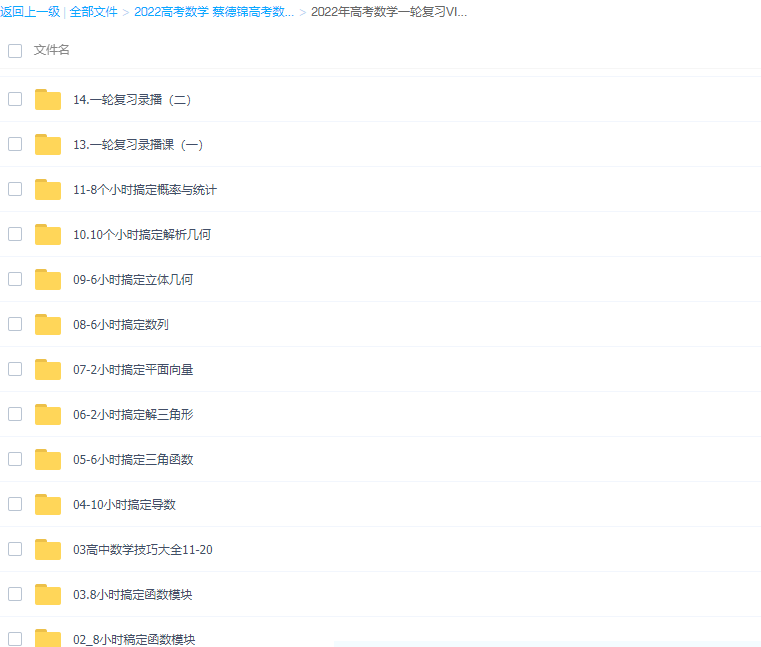Open folder name 09-6小时搞定立体几何
Viewport: 761px width, 647px height.
pyautogui.click(x=133, y=280)
